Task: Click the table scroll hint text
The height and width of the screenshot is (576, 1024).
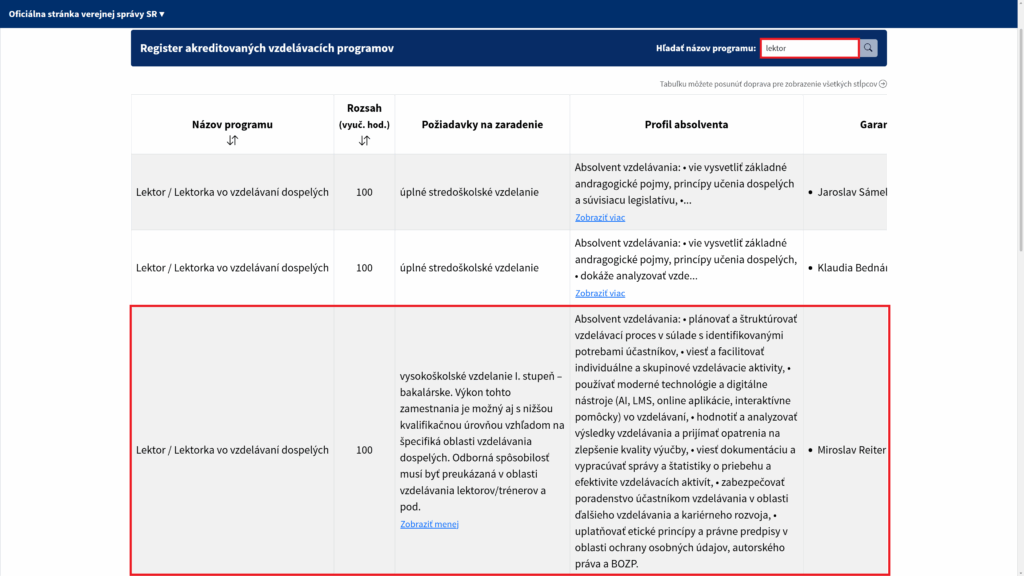Action: pos(768,84)
